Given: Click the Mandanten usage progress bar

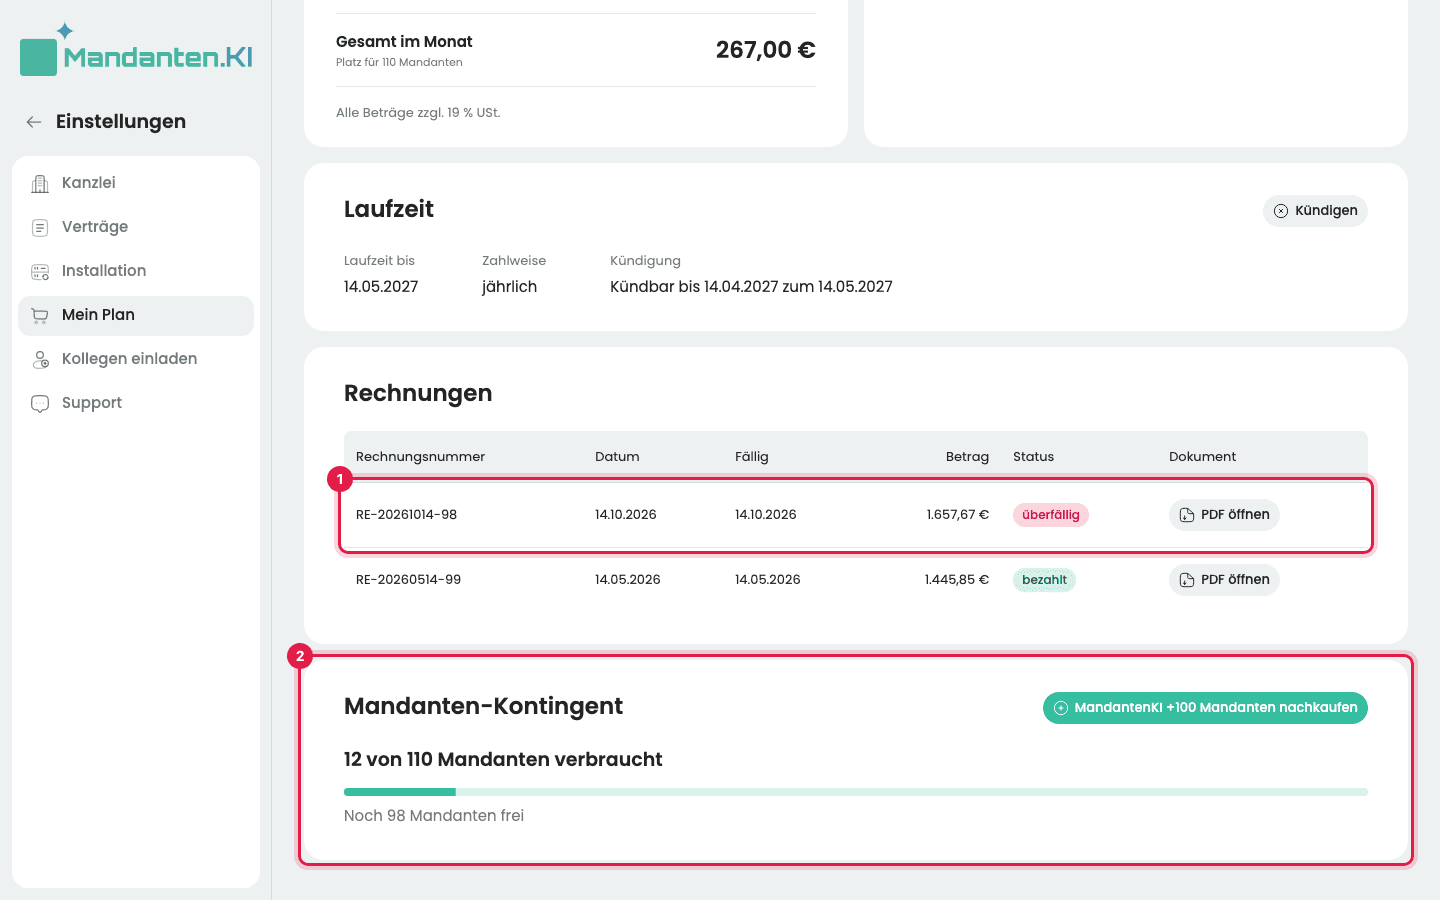Looking at the screenshot, I should point(856,792).
